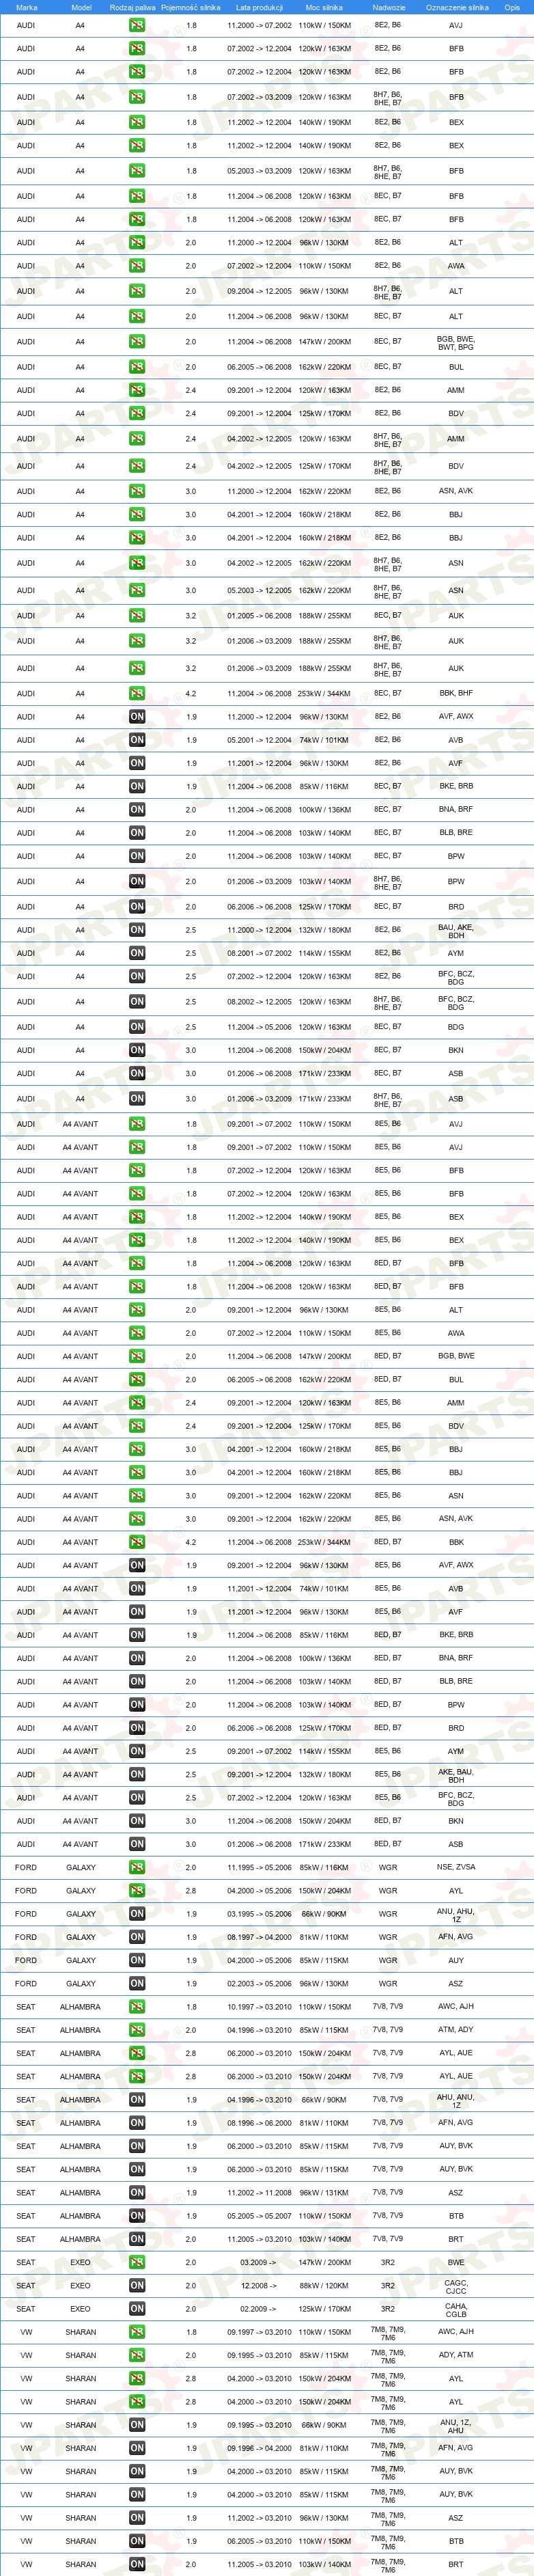The height and width of the screenshot is (2576, 534).
Task: Click diesel ON icon in Ford Galaxy ASZ row
Action: 137,1983
